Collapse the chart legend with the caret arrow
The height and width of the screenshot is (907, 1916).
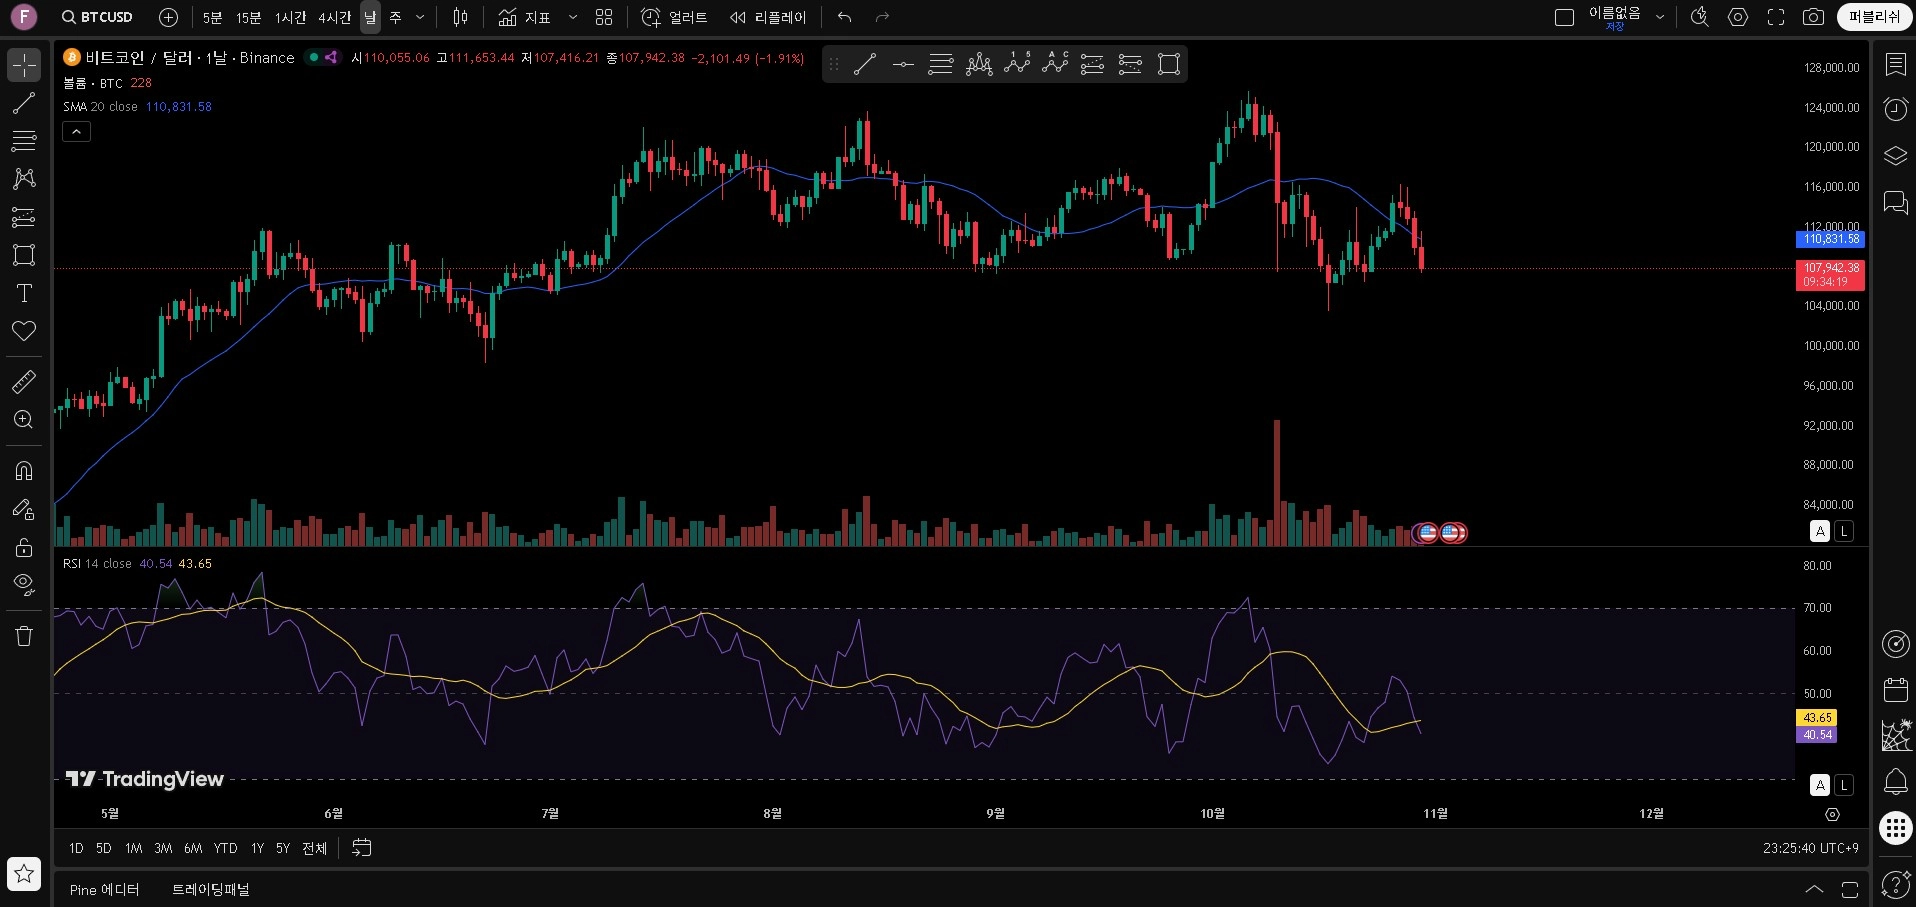(x=76, y=131)
